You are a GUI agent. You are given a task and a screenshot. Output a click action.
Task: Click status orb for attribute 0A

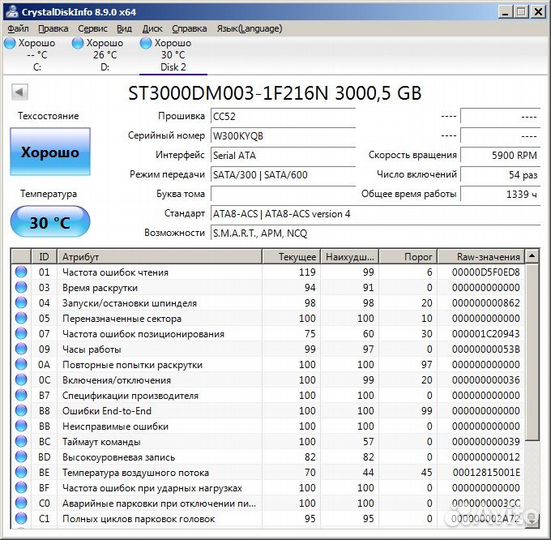point(21,364)
